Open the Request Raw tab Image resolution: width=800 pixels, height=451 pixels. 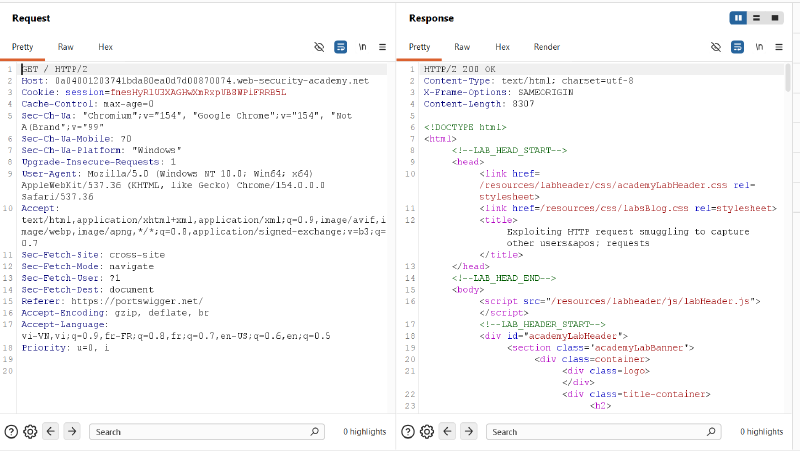[x=65, y=47]
